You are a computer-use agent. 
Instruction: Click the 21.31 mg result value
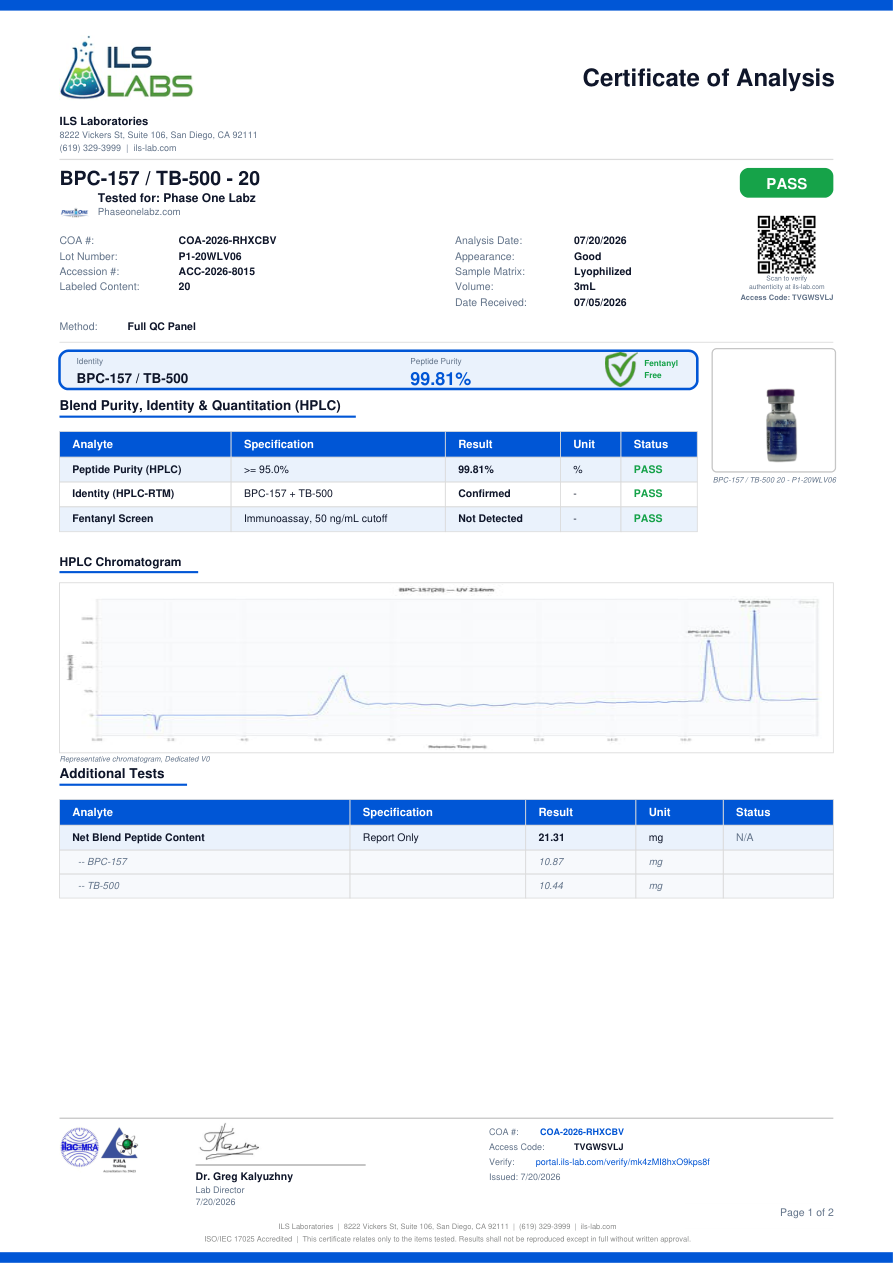[x=552, y=838]
